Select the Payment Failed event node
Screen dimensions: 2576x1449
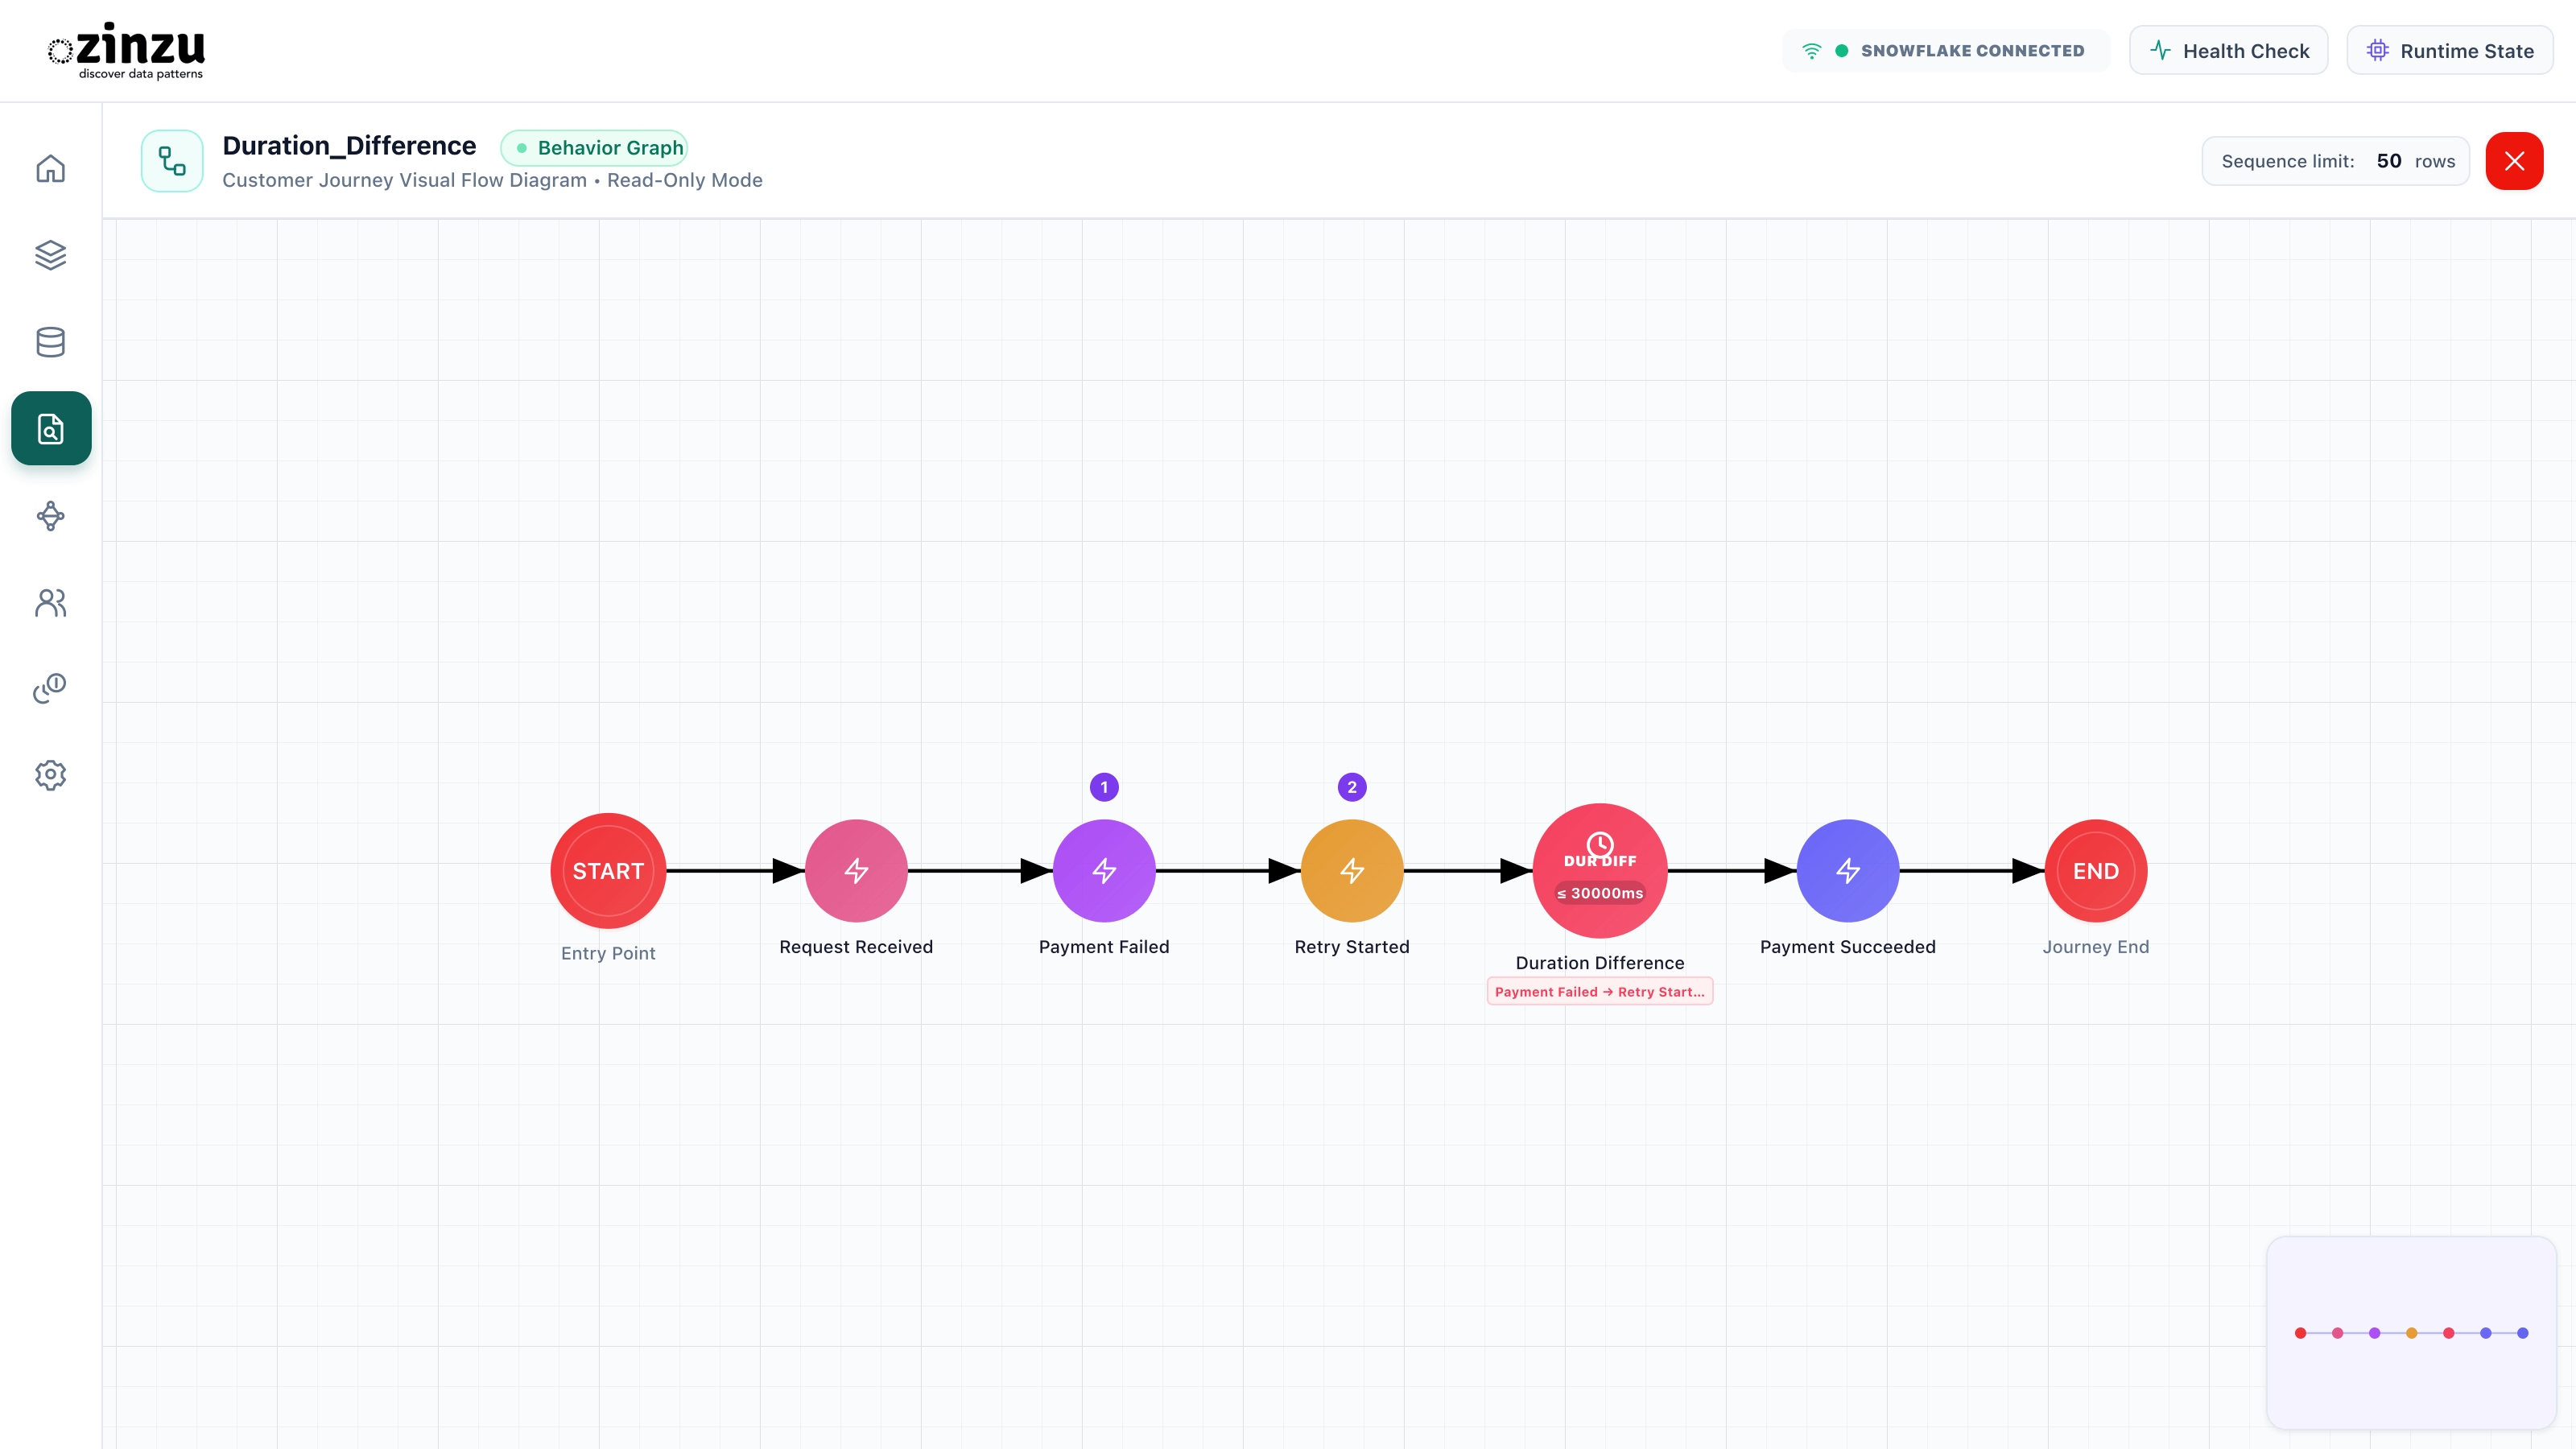click(x=1104, y=871)
